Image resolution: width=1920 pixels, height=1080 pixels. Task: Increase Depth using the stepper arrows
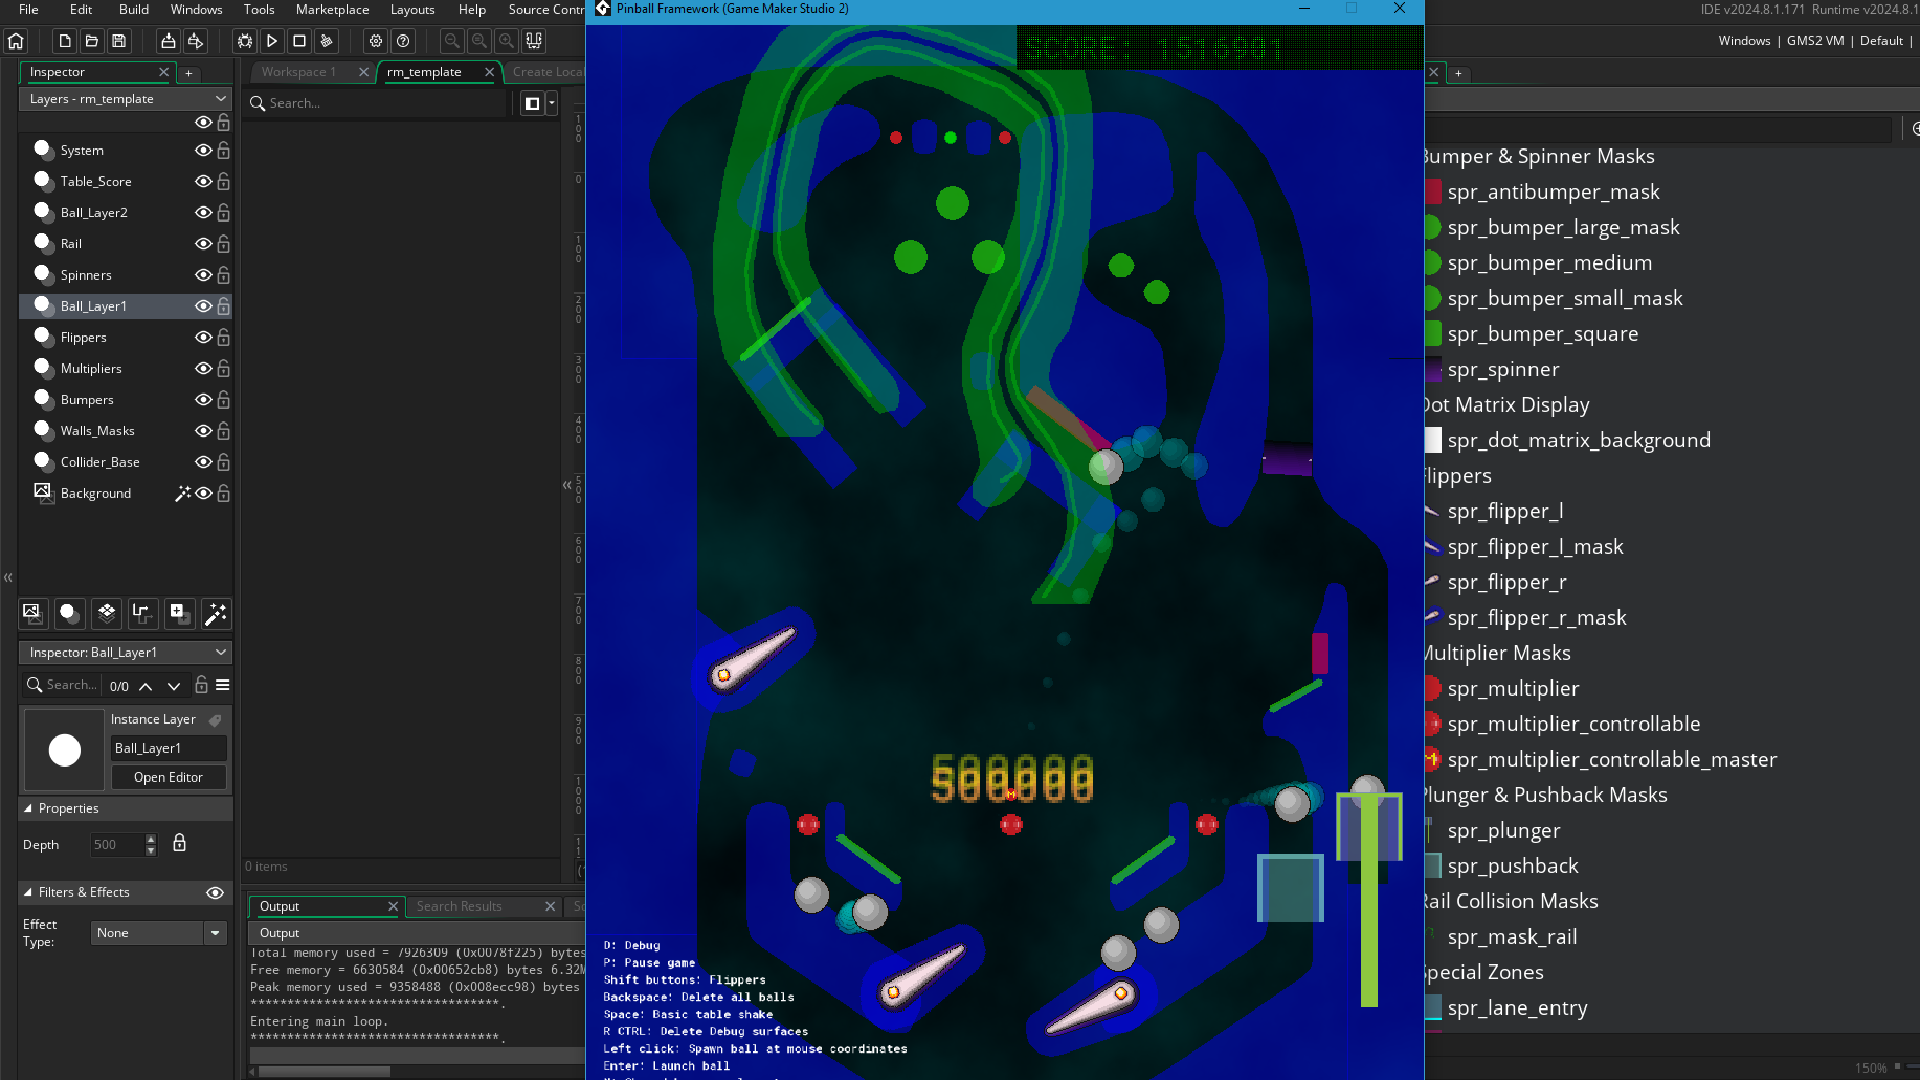click(150, 839)
